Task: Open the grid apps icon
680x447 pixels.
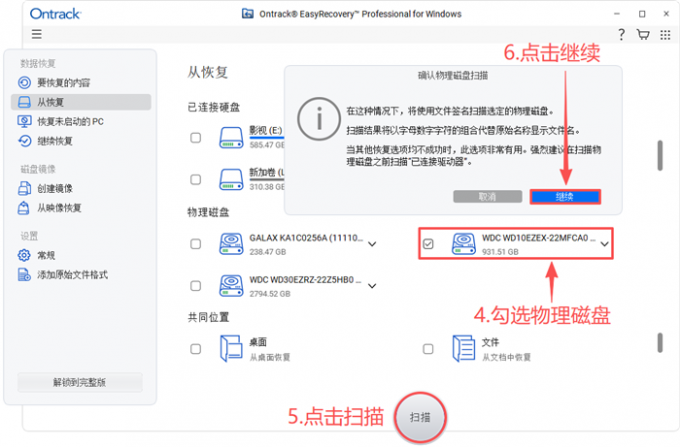Action: (665, 35)
